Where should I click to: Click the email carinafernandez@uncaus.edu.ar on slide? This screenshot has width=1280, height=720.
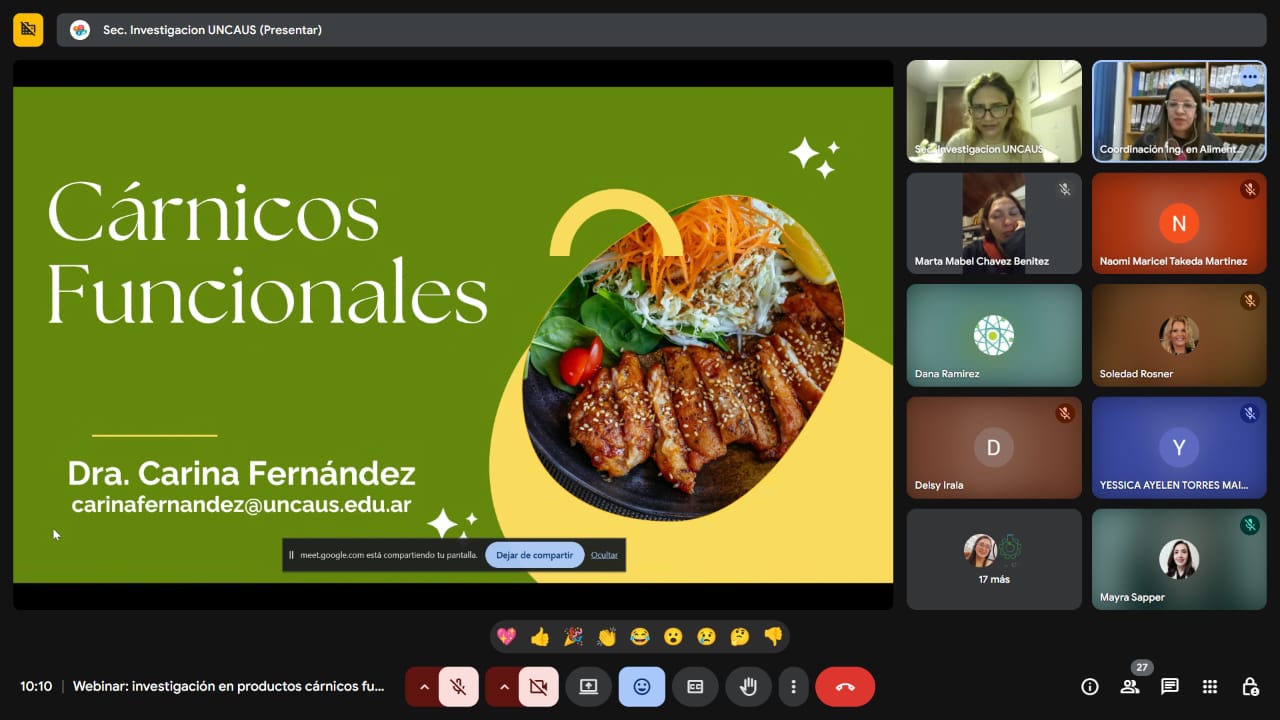[x=241, y=505]
